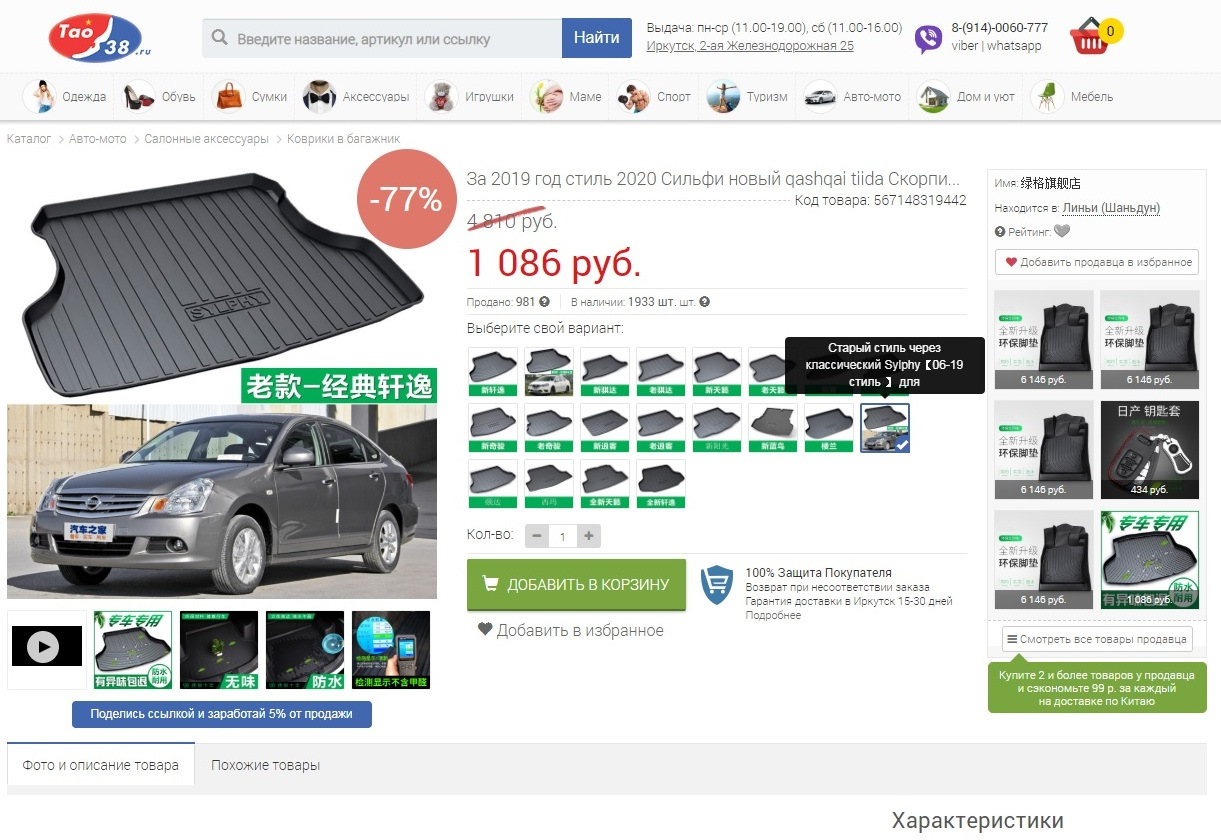
Task: Choose the 新天籁 variant option
Action: pyautogui.click(x=717, y=372)
